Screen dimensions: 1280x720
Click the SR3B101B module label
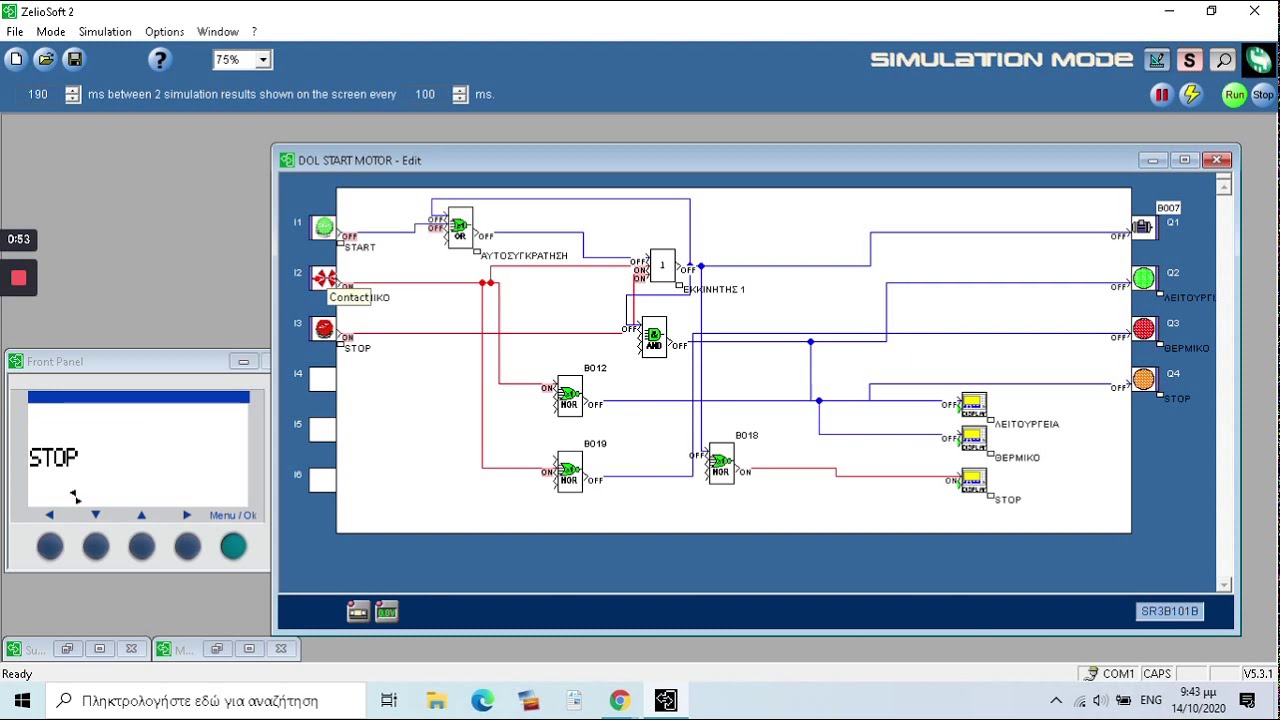point(1169,611)
